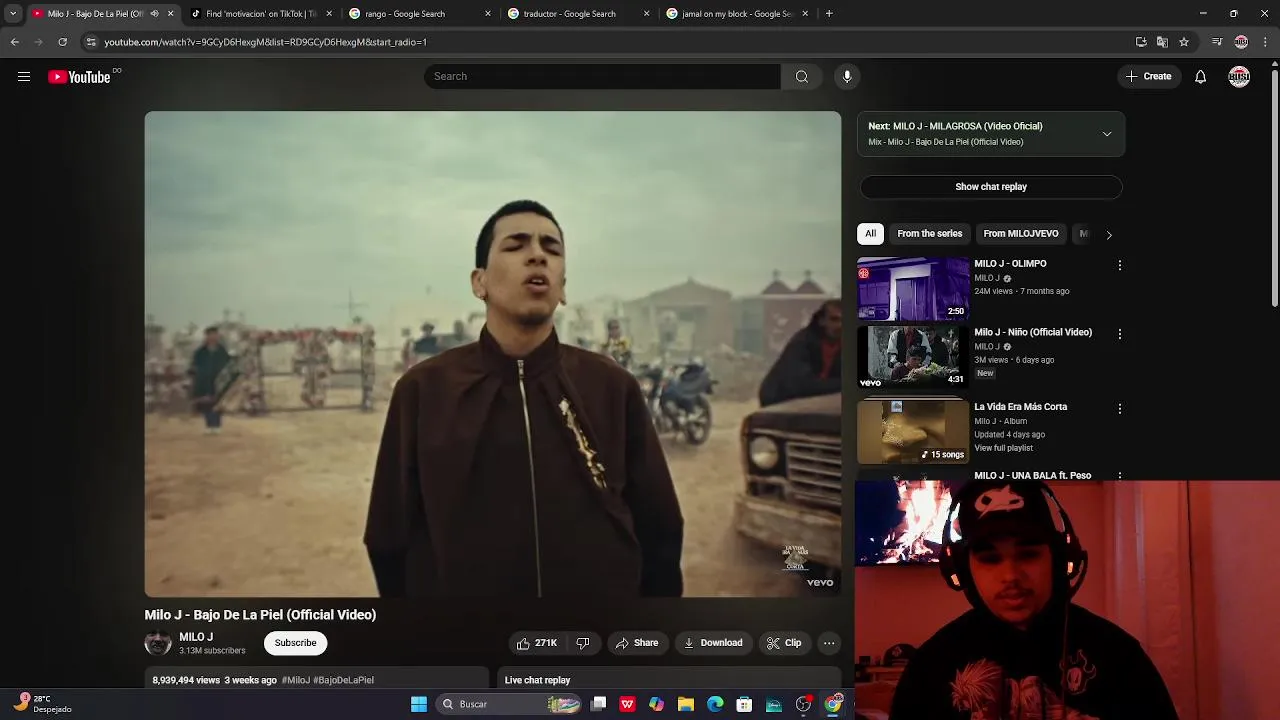Open the Milo J - Niño video thumbnail

(x=913, y=357)
